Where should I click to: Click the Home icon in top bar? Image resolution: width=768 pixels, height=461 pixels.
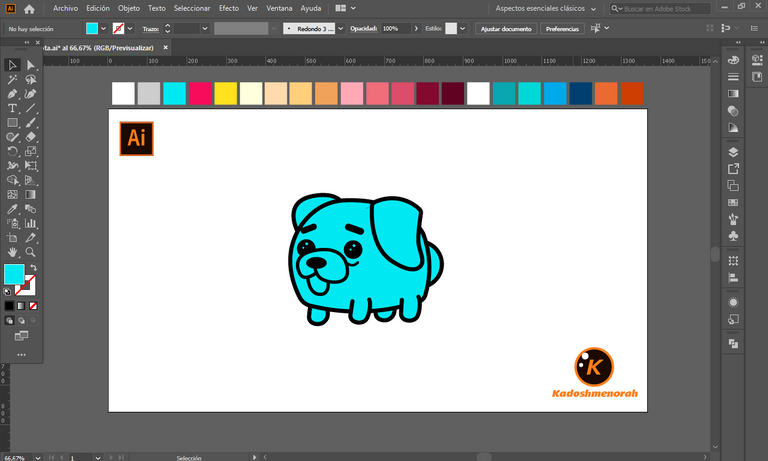[x=29, y=9]
